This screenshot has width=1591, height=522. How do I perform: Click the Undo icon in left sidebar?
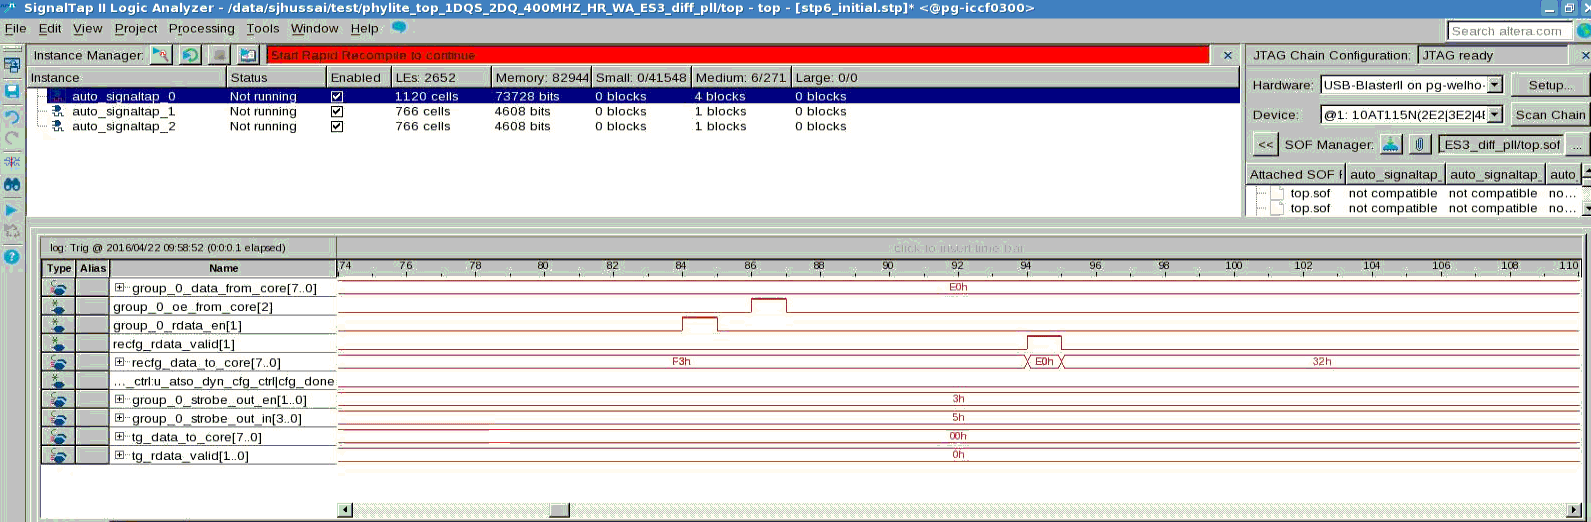click(12, 117)
